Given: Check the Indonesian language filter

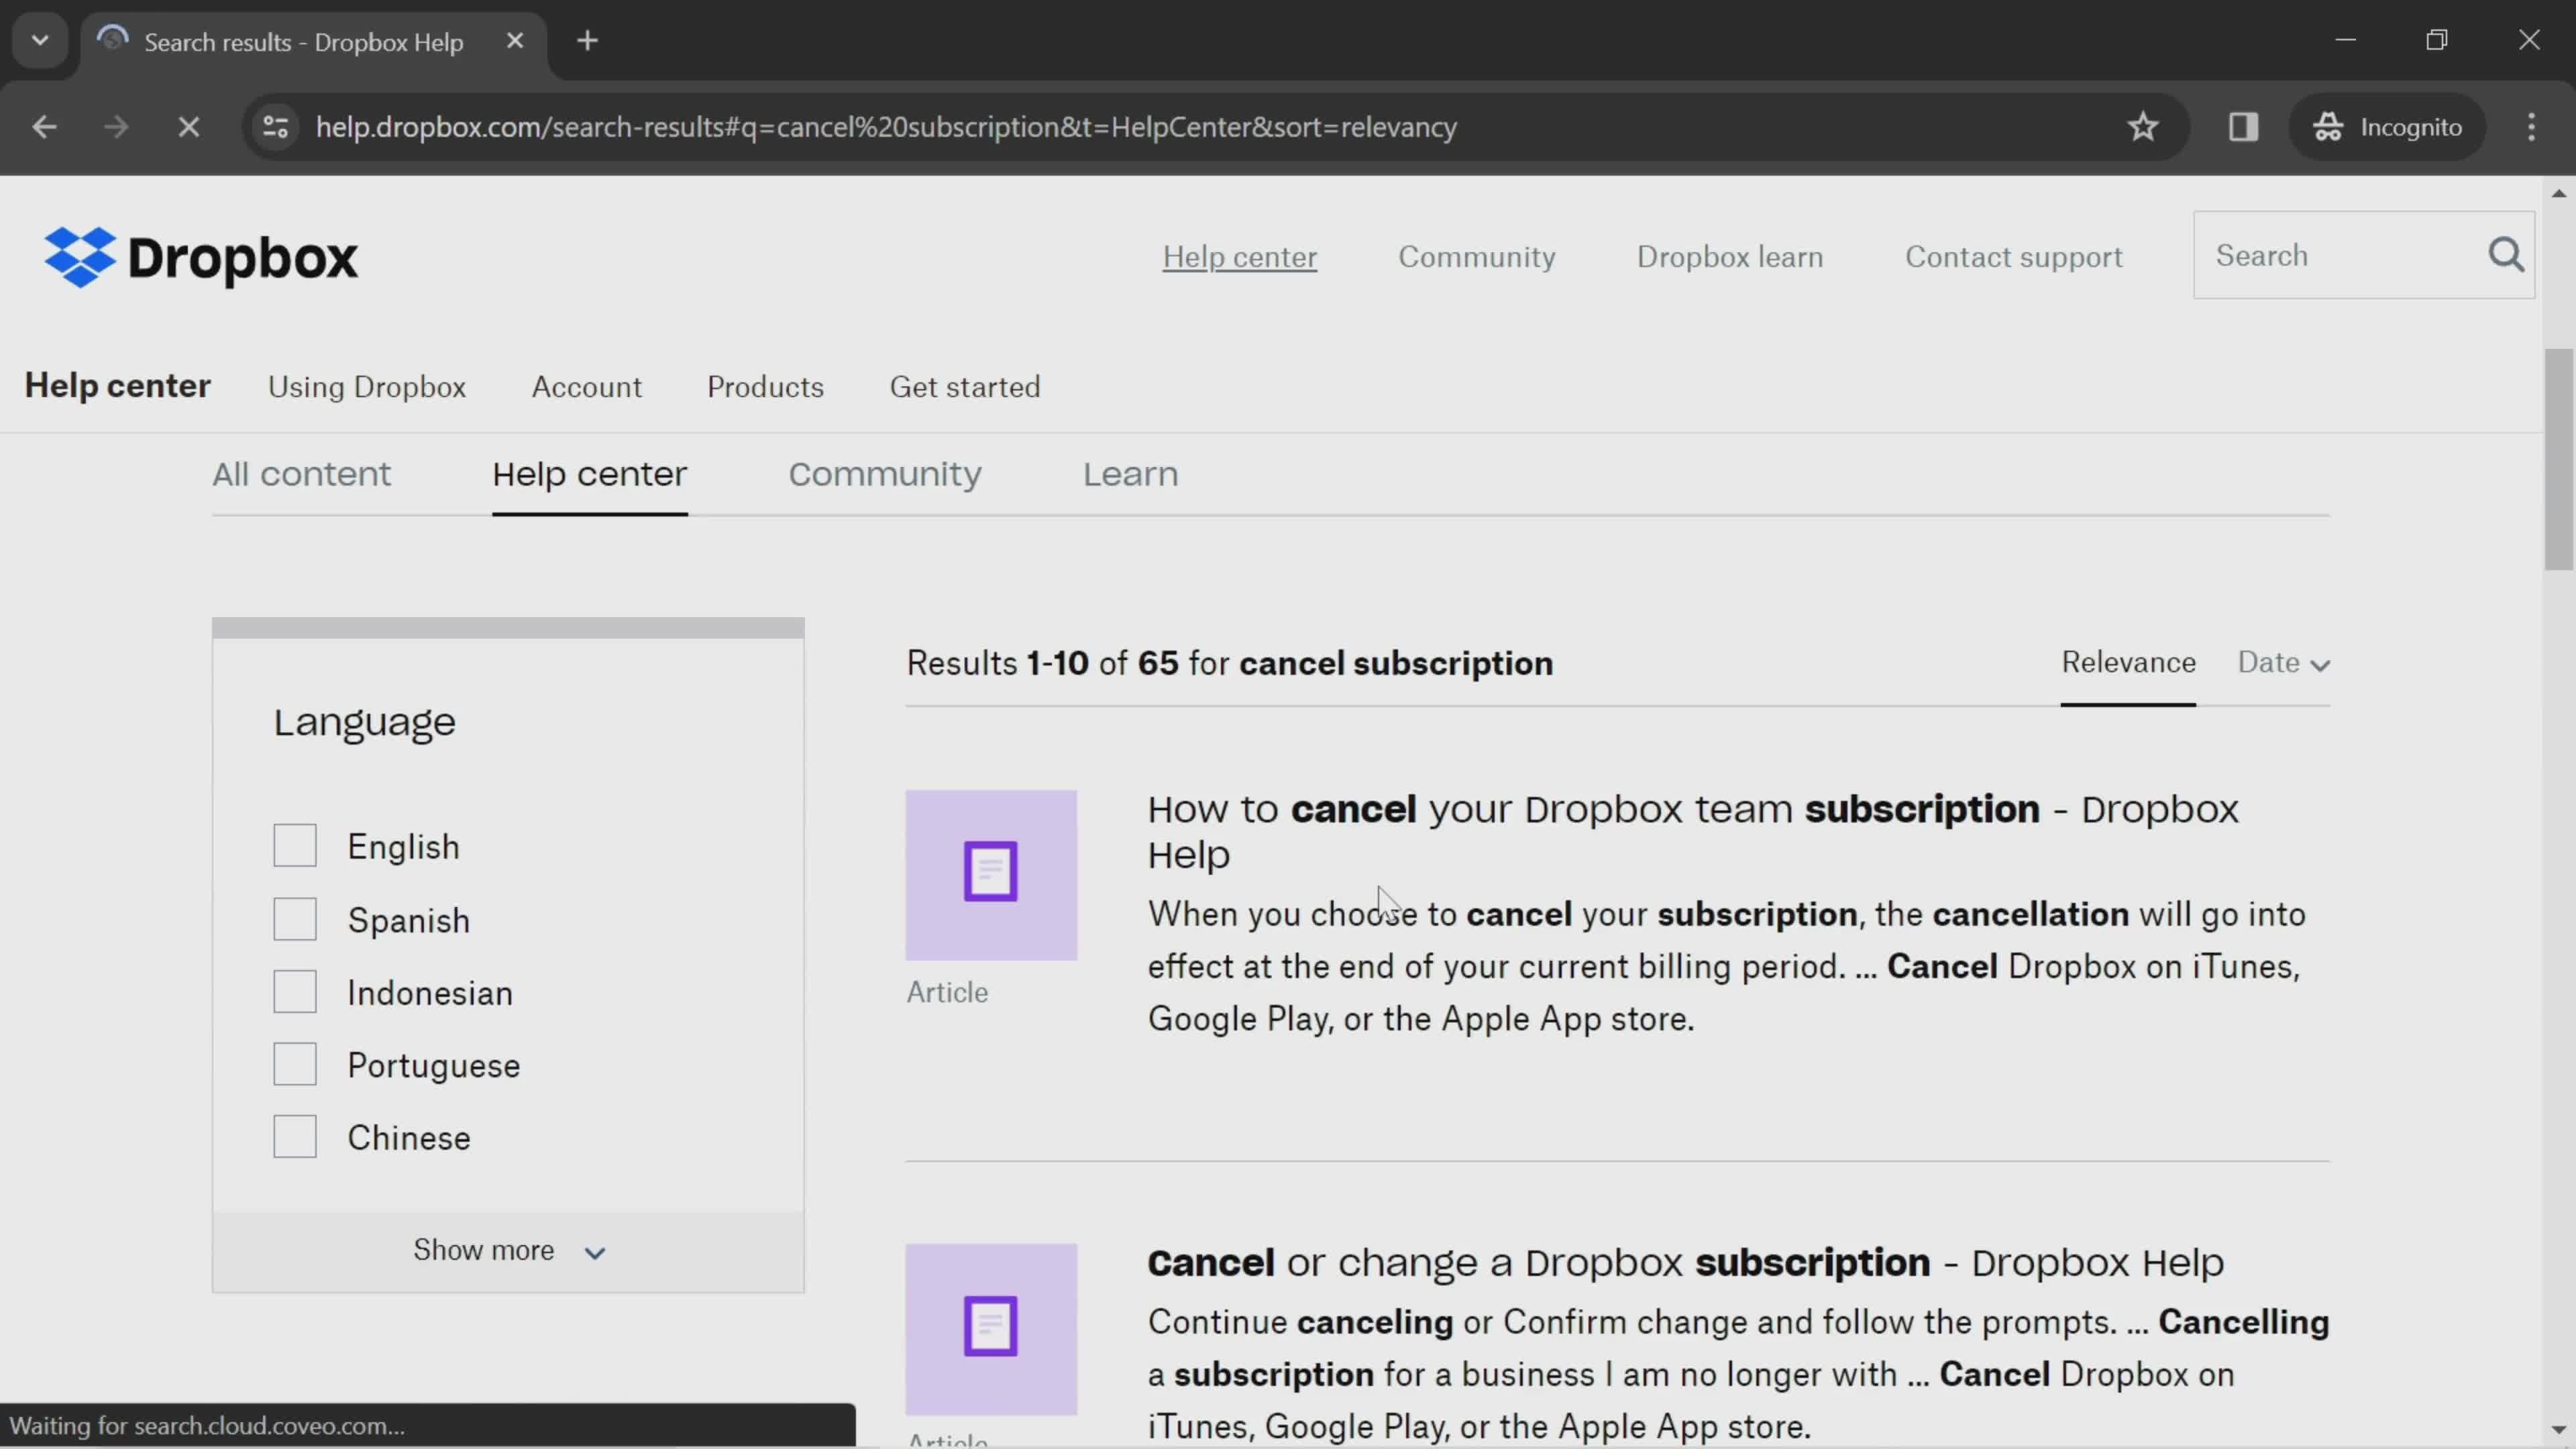Looking at the screenshot, I should (x=295, y=992).
